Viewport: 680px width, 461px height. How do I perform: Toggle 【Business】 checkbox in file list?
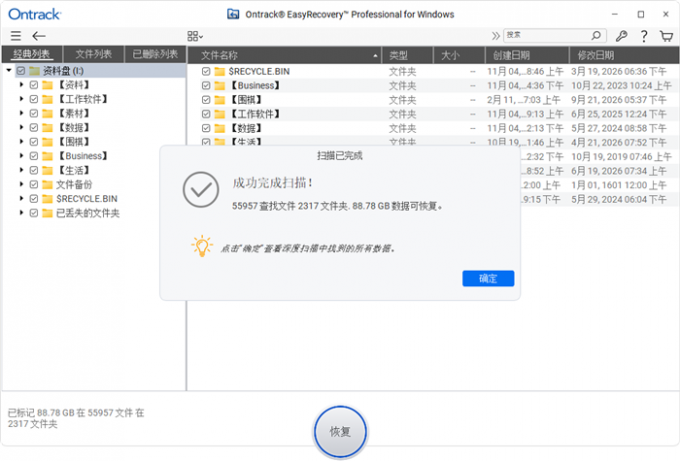point(206,86)
